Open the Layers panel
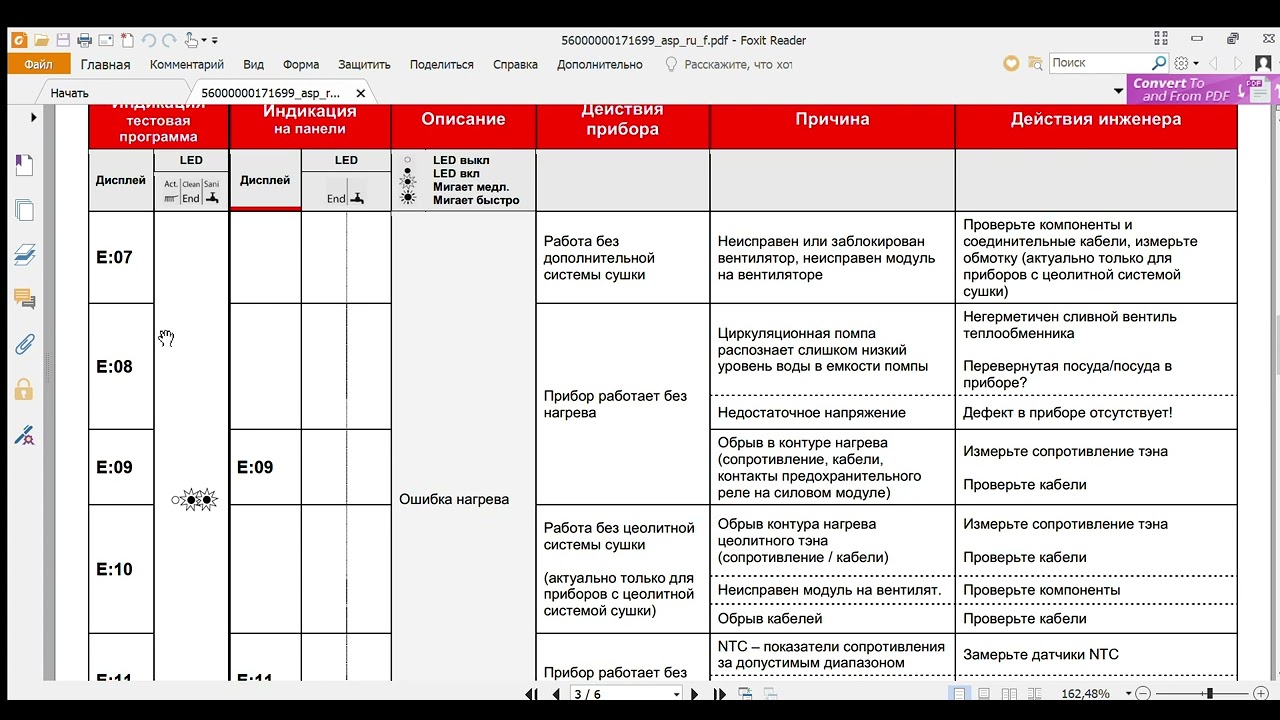The height and width of the screenshot is (720, 1280). [24, 255]
